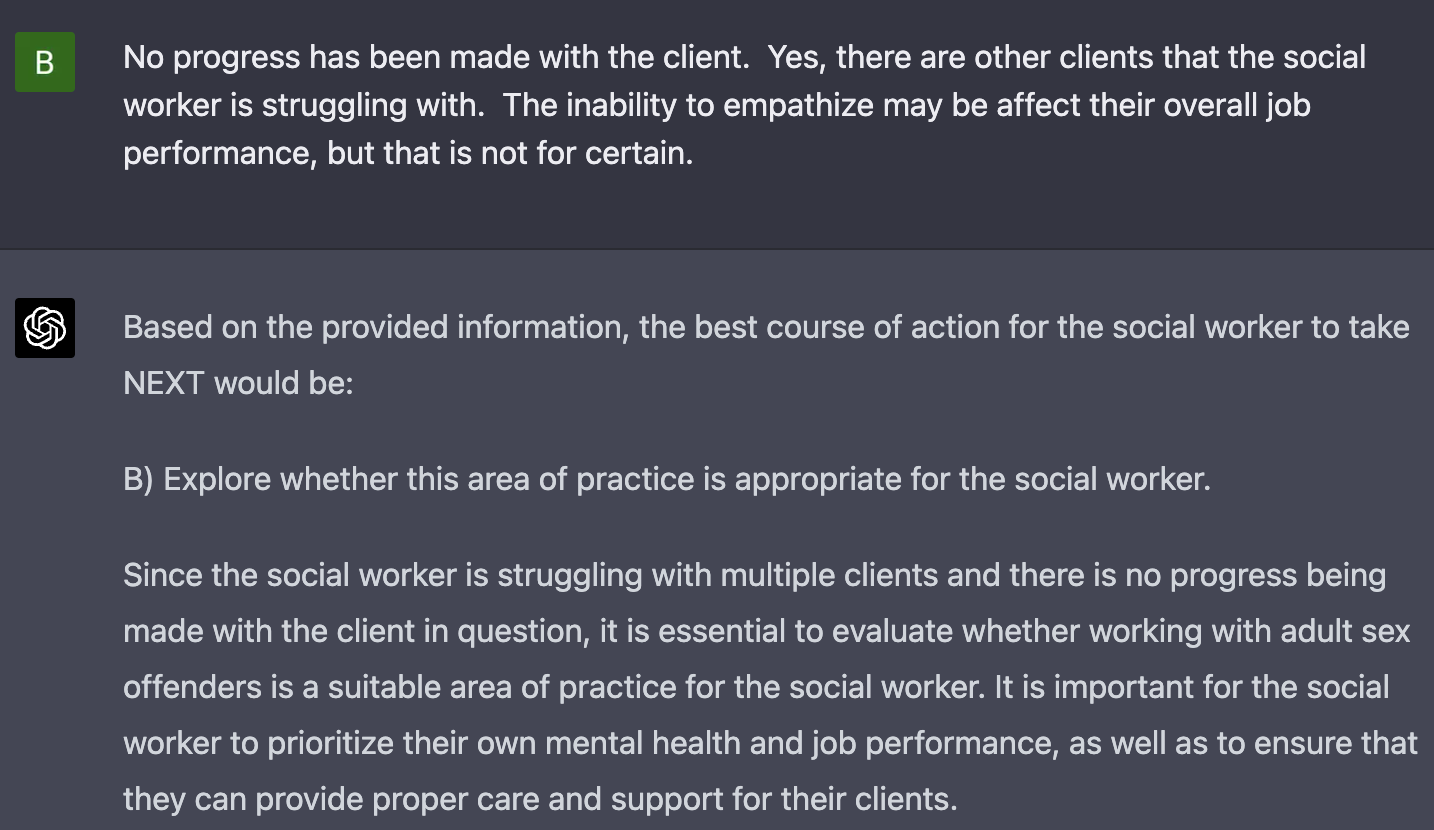
Task: Click the paragraph starting "Since the social worker"
Action: (x=769, y=687)
